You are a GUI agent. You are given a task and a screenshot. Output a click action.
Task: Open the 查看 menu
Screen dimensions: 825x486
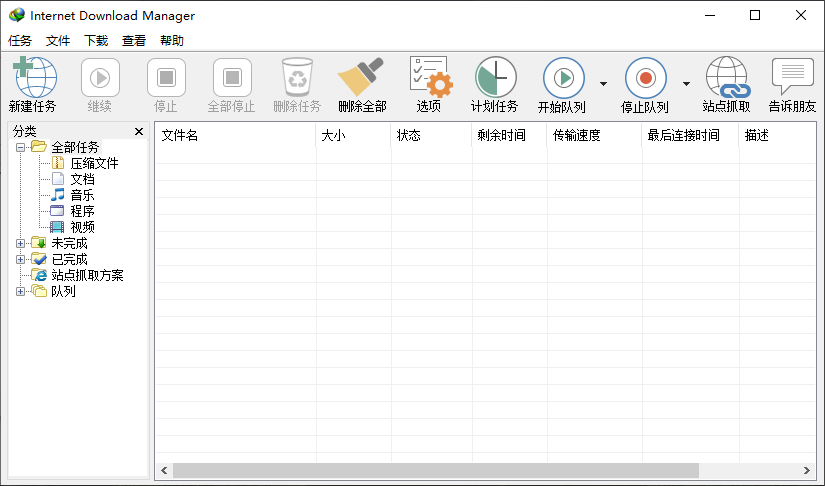(x=134, y=40)
